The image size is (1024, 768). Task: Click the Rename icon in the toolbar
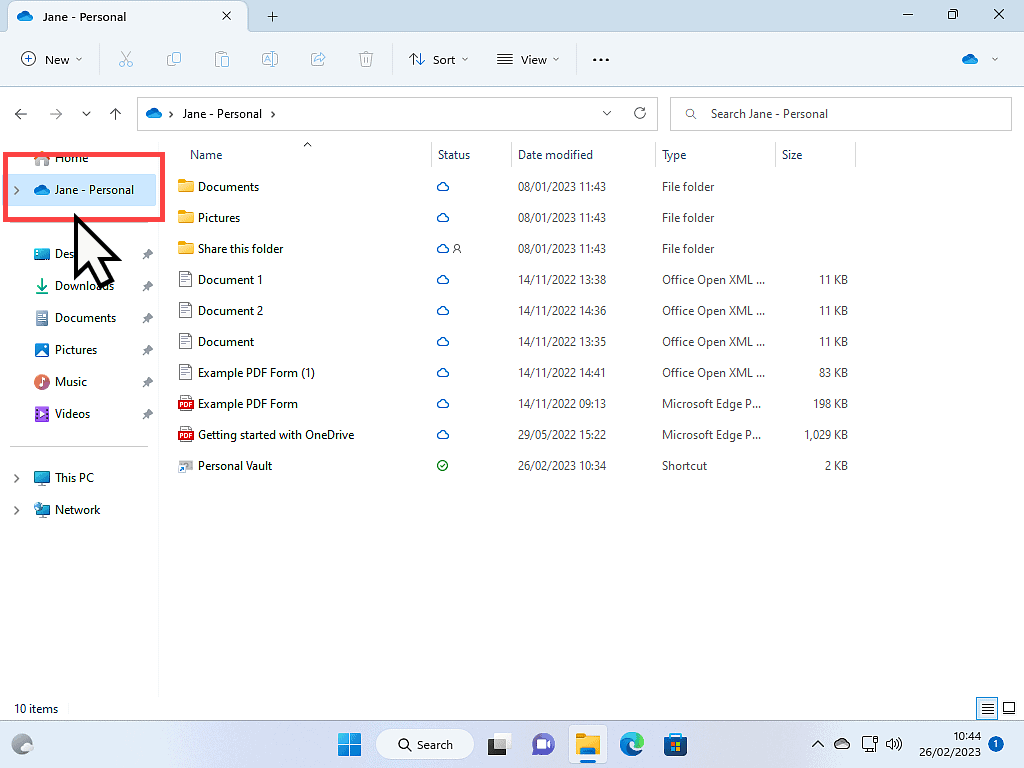(269, 59)
